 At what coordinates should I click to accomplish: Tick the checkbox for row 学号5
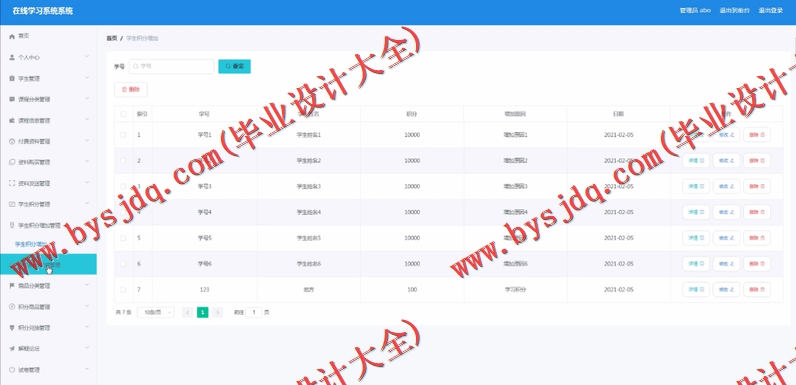tap(123, 238)
